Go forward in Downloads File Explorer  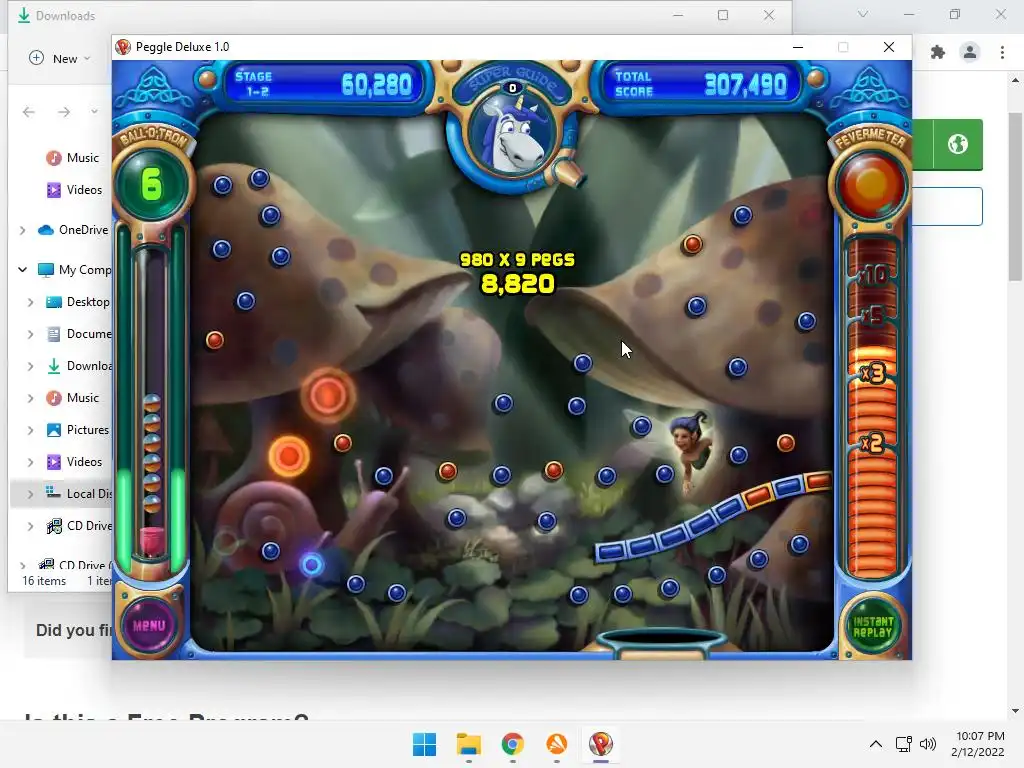pos(63,112)
